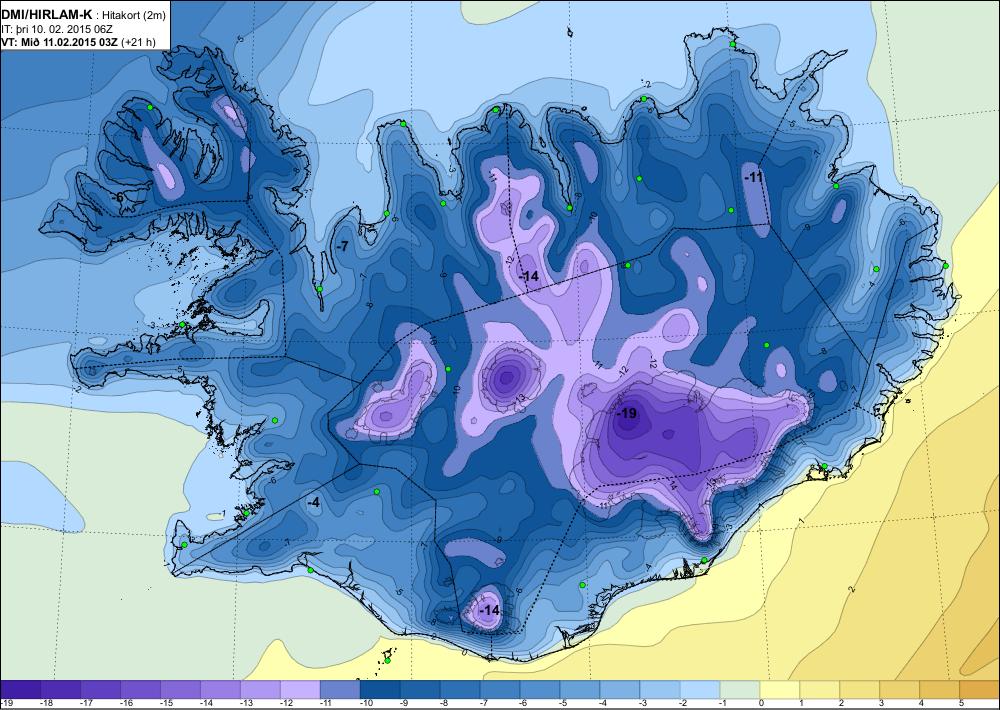
Task: Click the Hitakort (2m) label
Action: pos(133,16)
